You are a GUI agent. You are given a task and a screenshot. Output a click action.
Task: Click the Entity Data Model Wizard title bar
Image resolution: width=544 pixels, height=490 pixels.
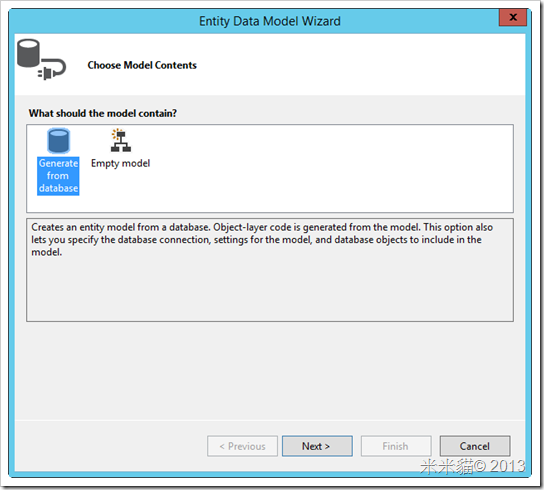tap(270, 21)
